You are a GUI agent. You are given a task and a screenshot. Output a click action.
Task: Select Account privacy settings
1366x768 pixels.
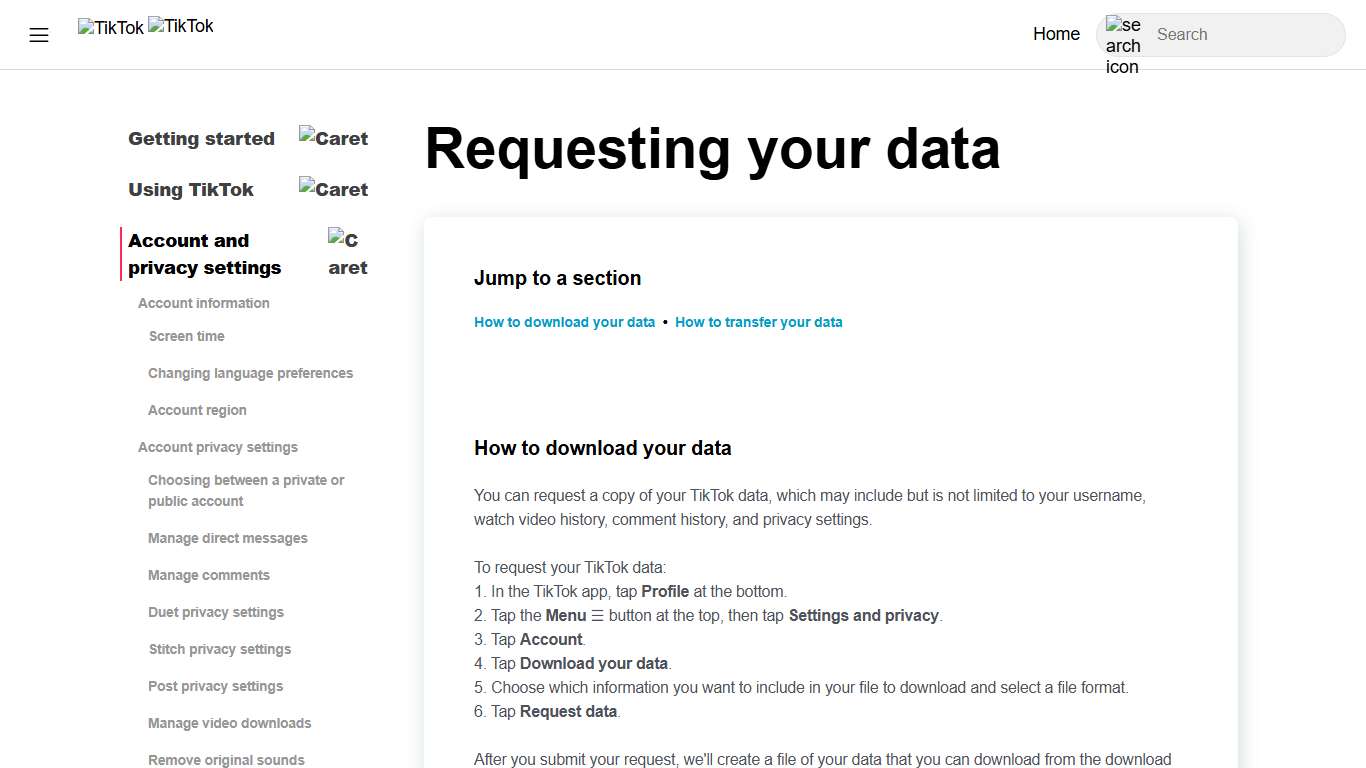[x=218, y=447]
